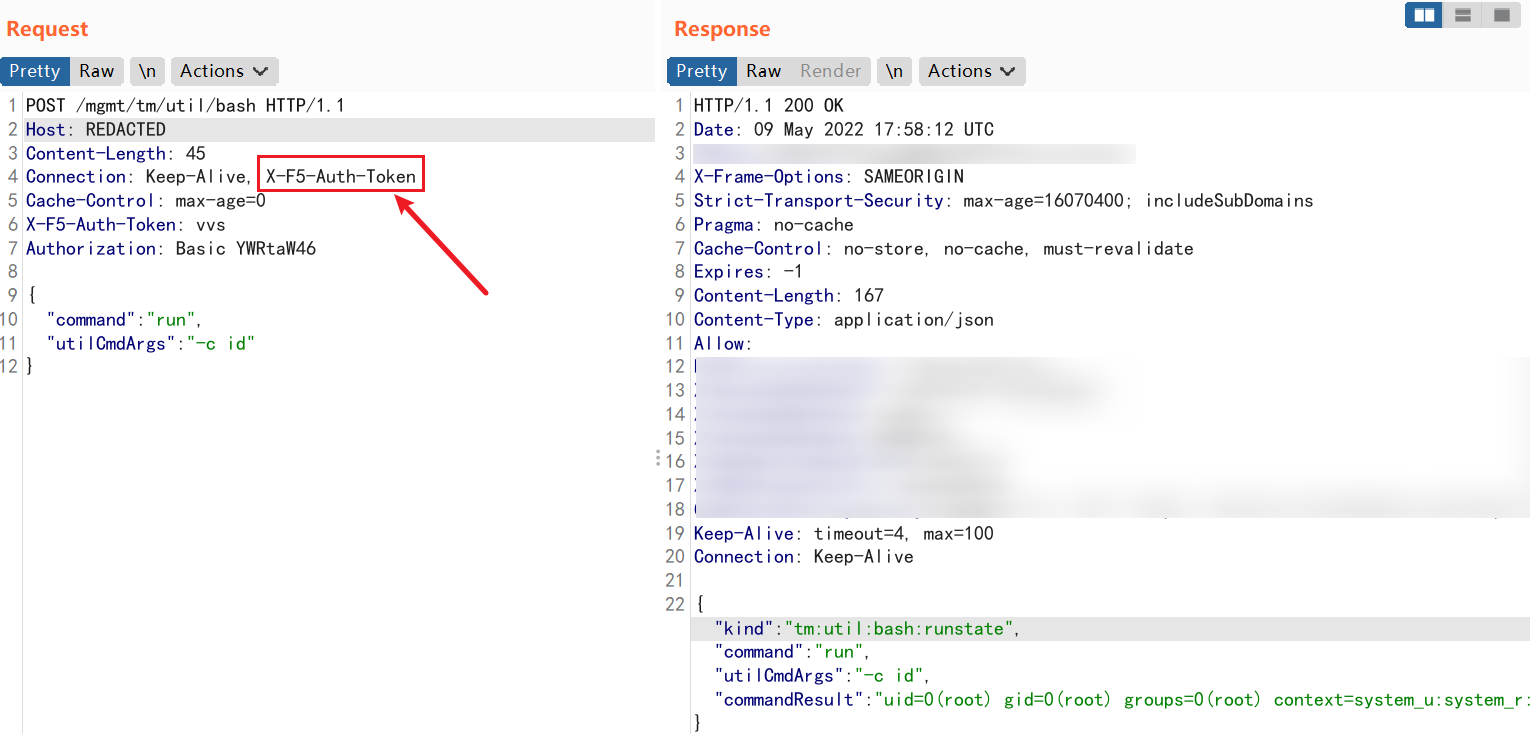Click the POST /mgmt/tm/util/bash request line
The image size is (1530, 734).
[x=185, y=105]
